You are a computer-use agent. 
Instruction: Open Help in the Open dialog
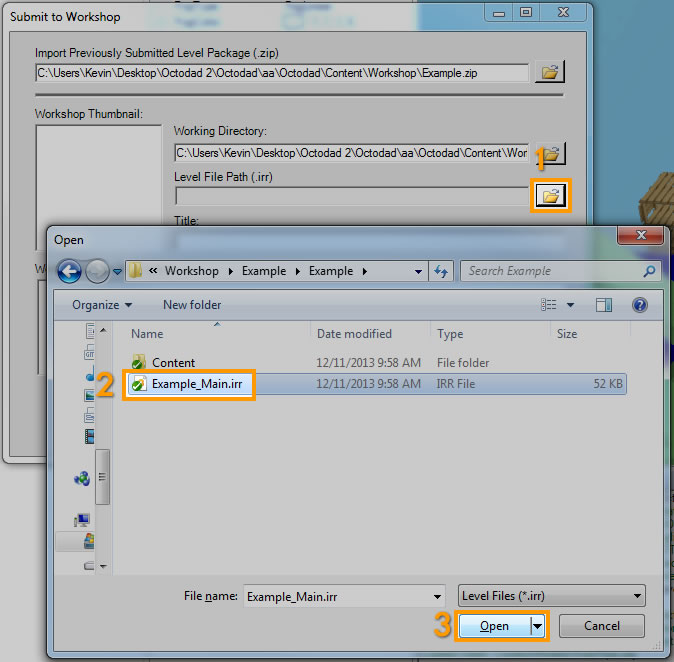tap(640, 305)
